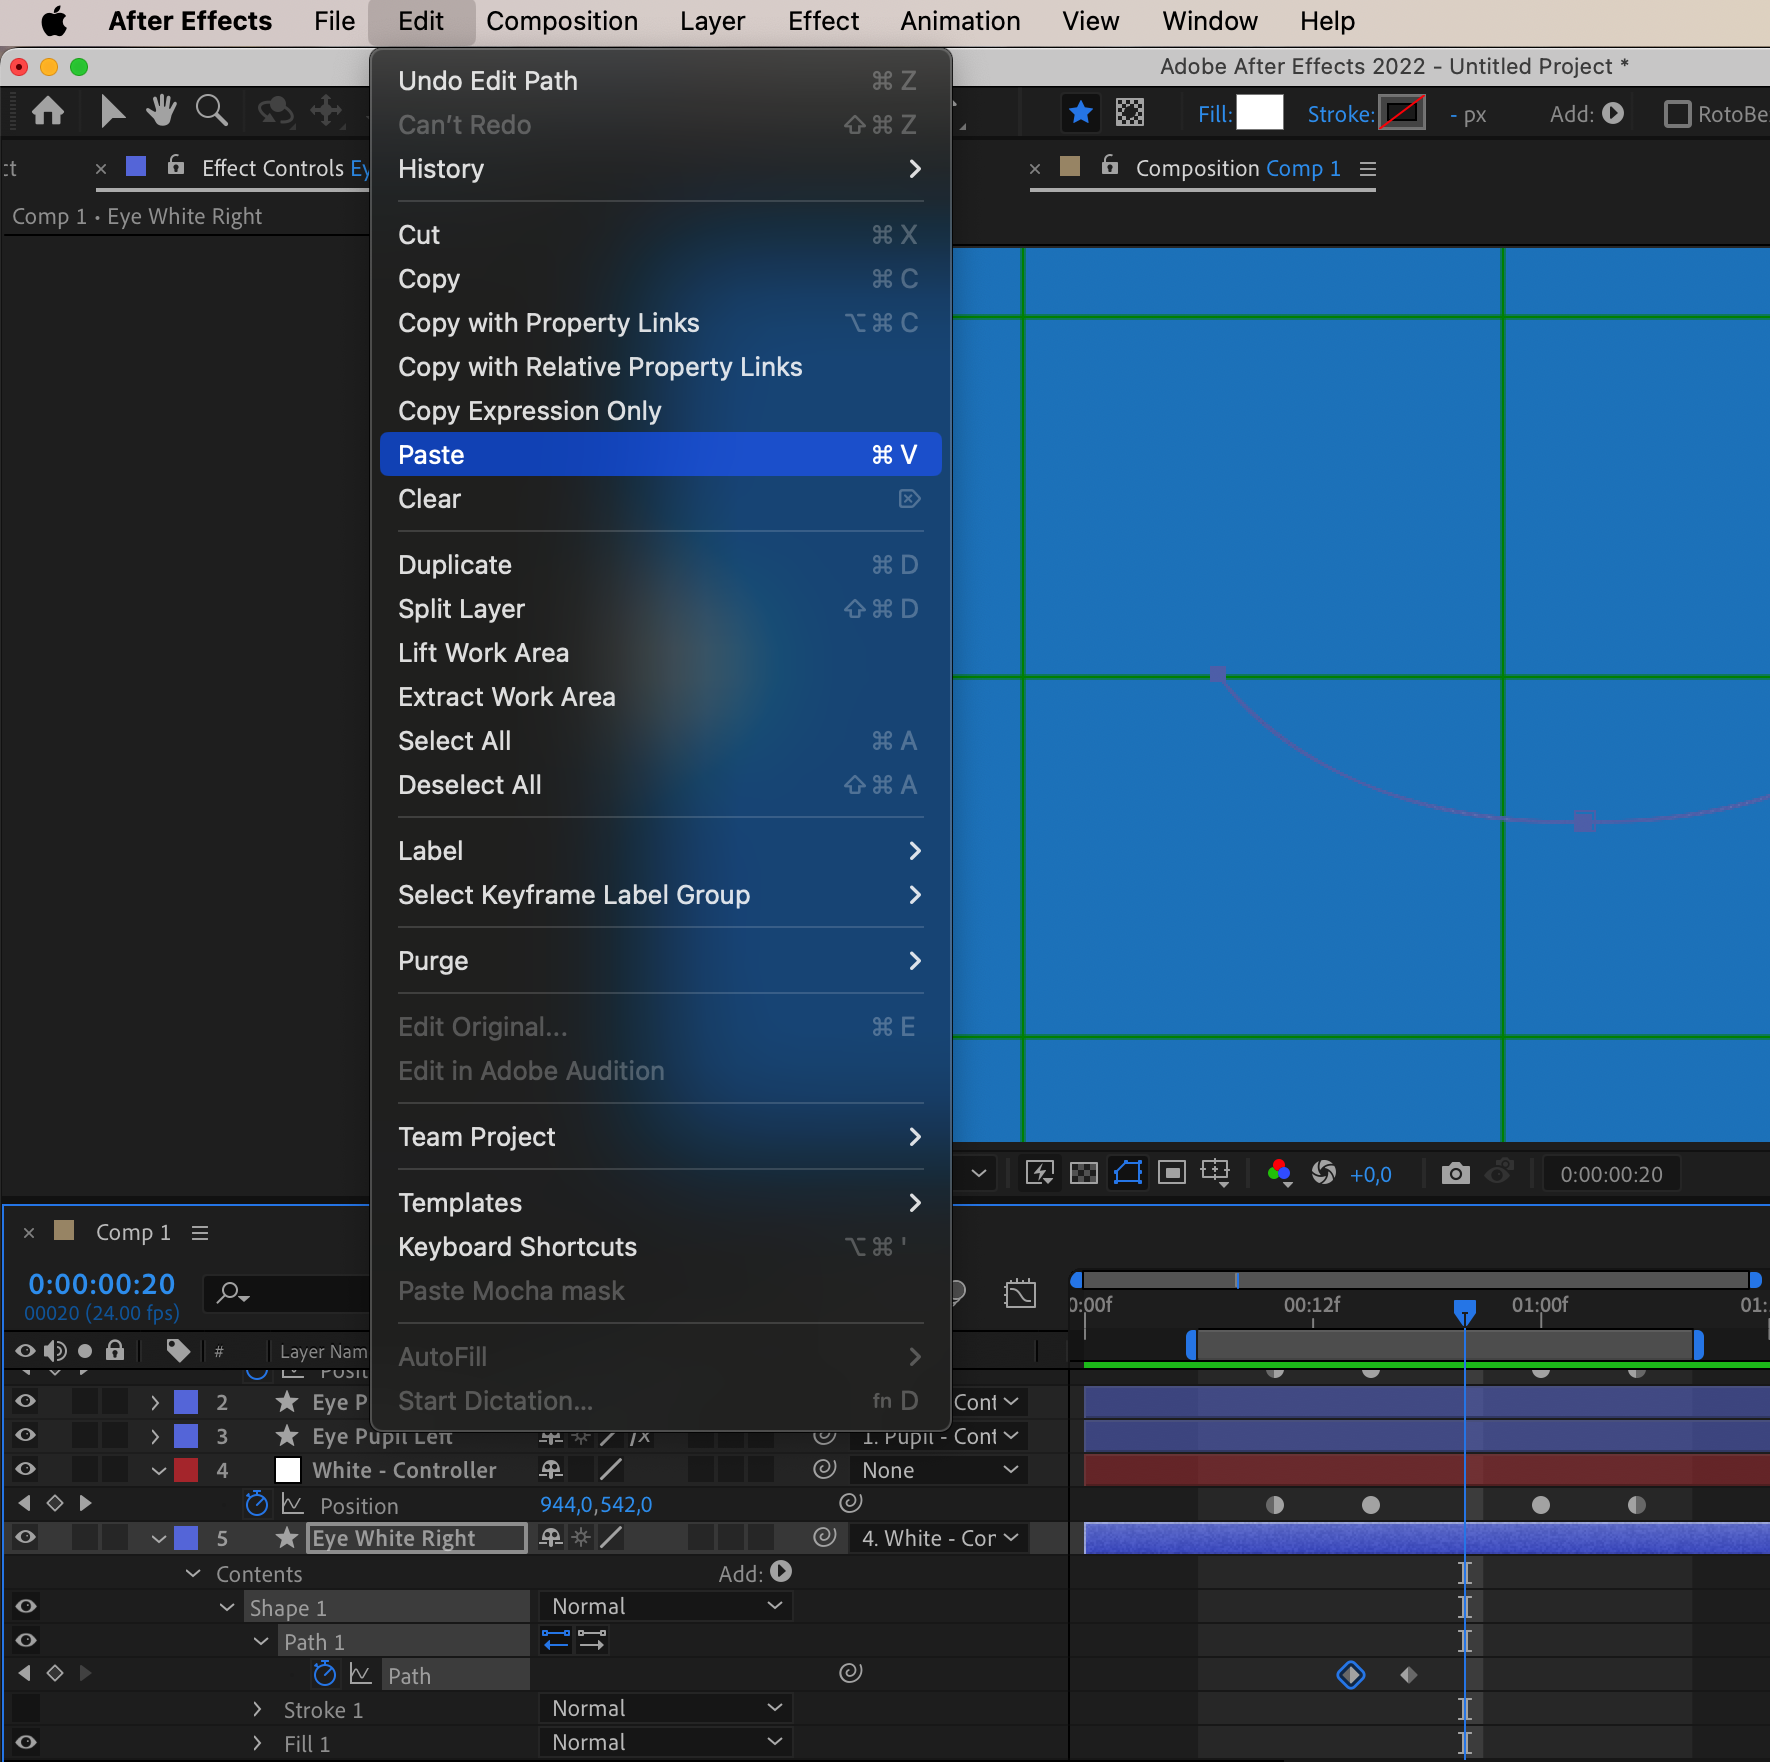
Task: Click the Reset Exposure aperture icon
Action: 1324,1172
